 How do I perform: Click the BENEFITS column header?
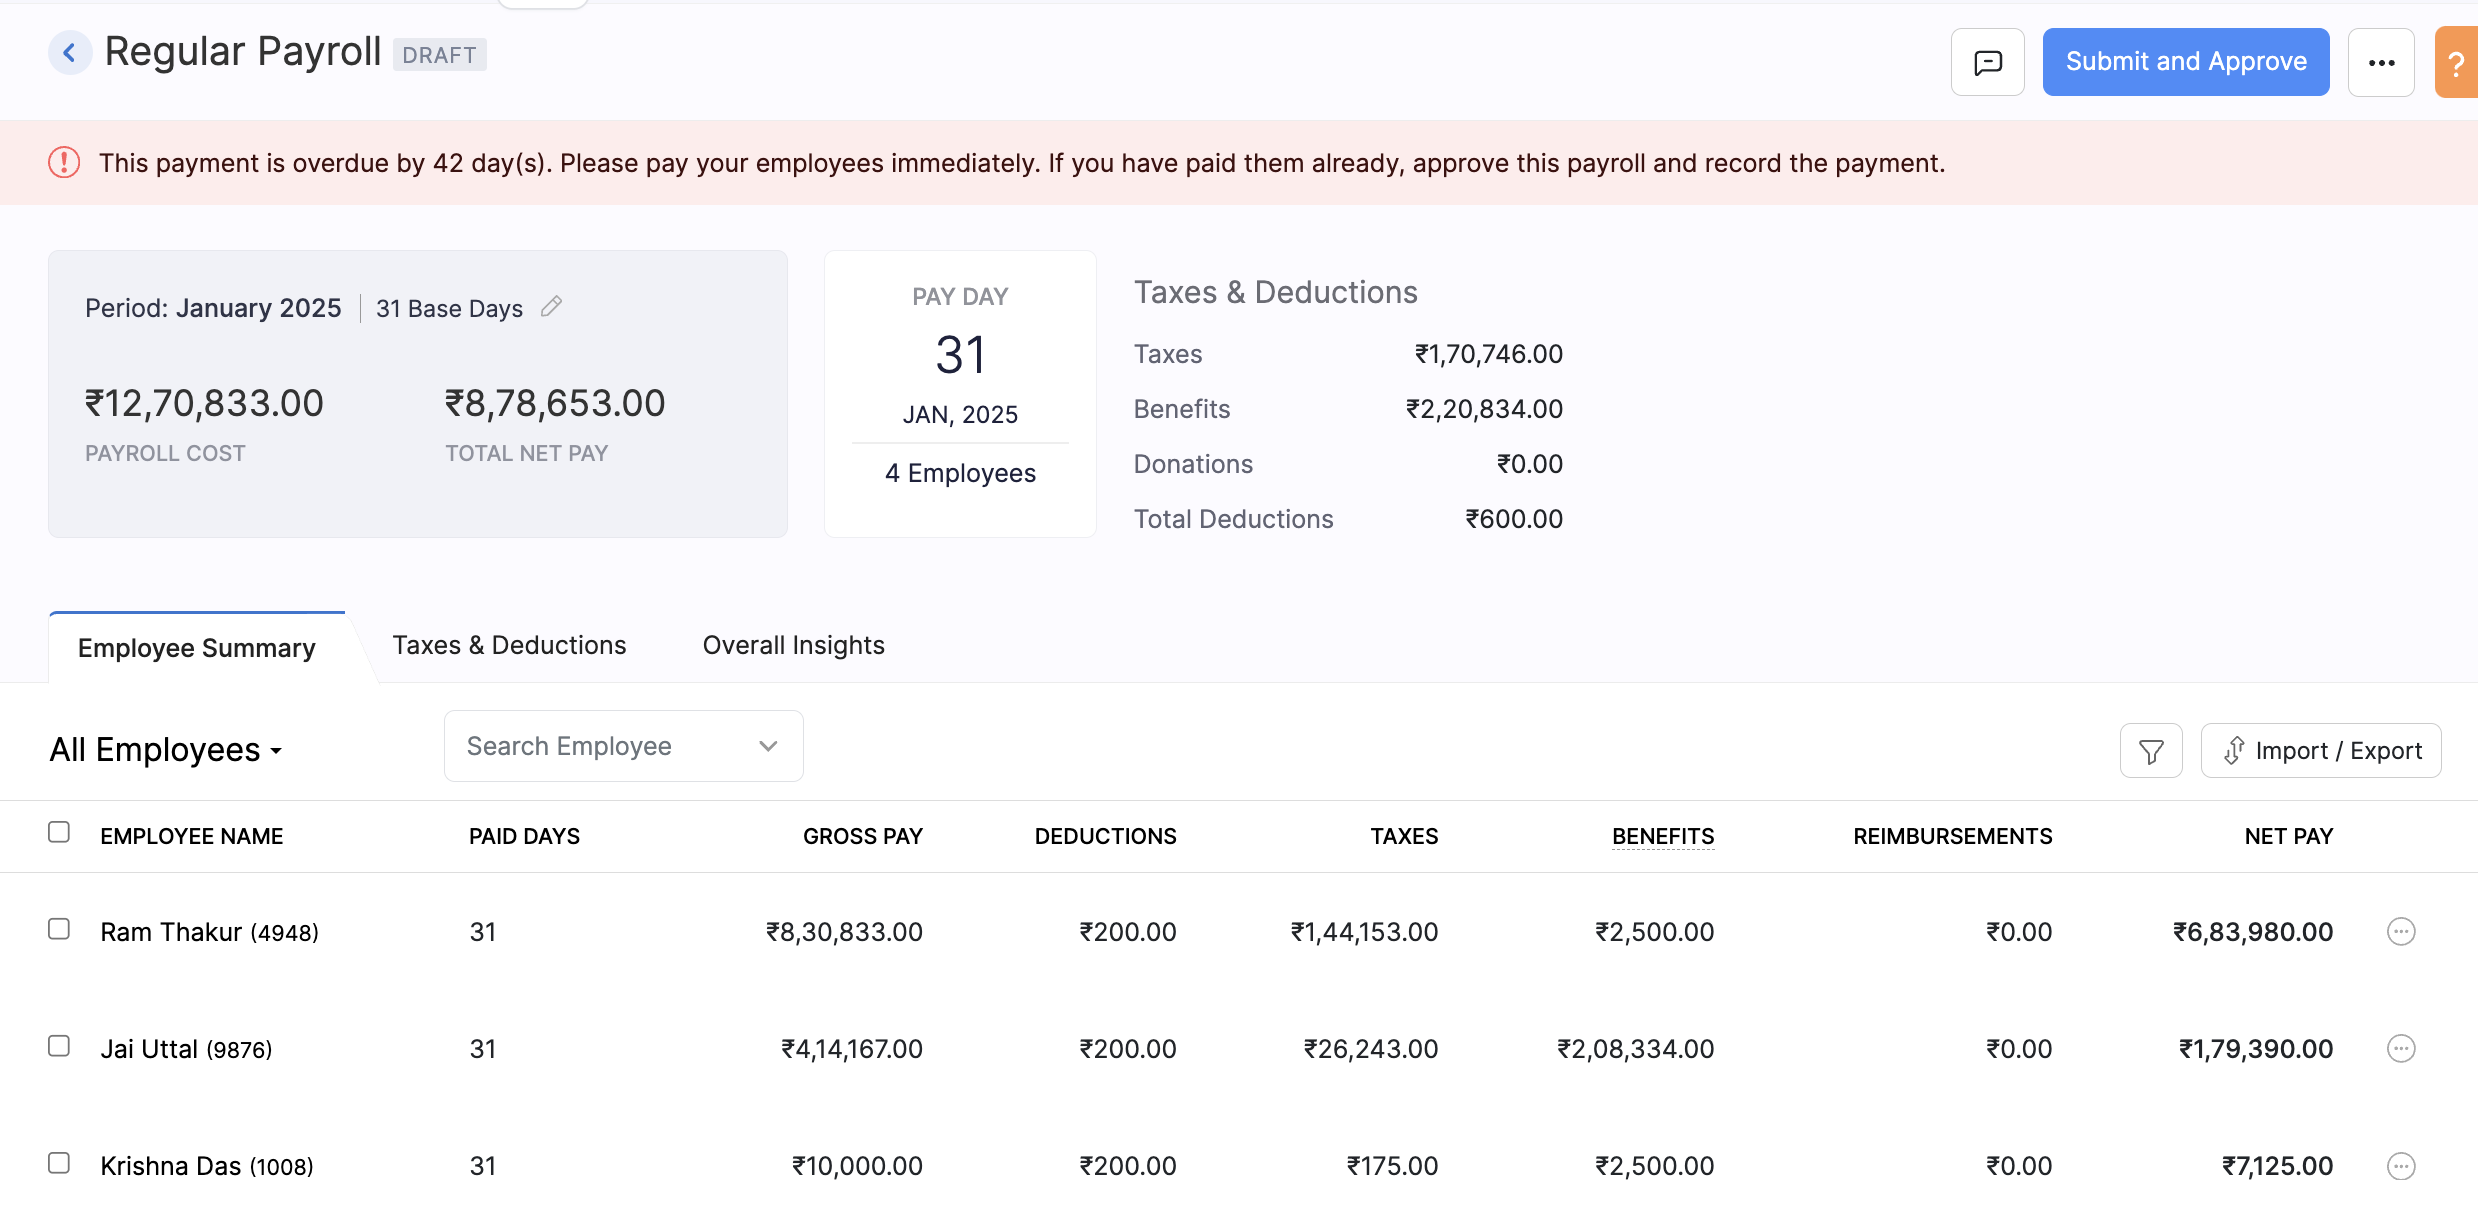1662,835
